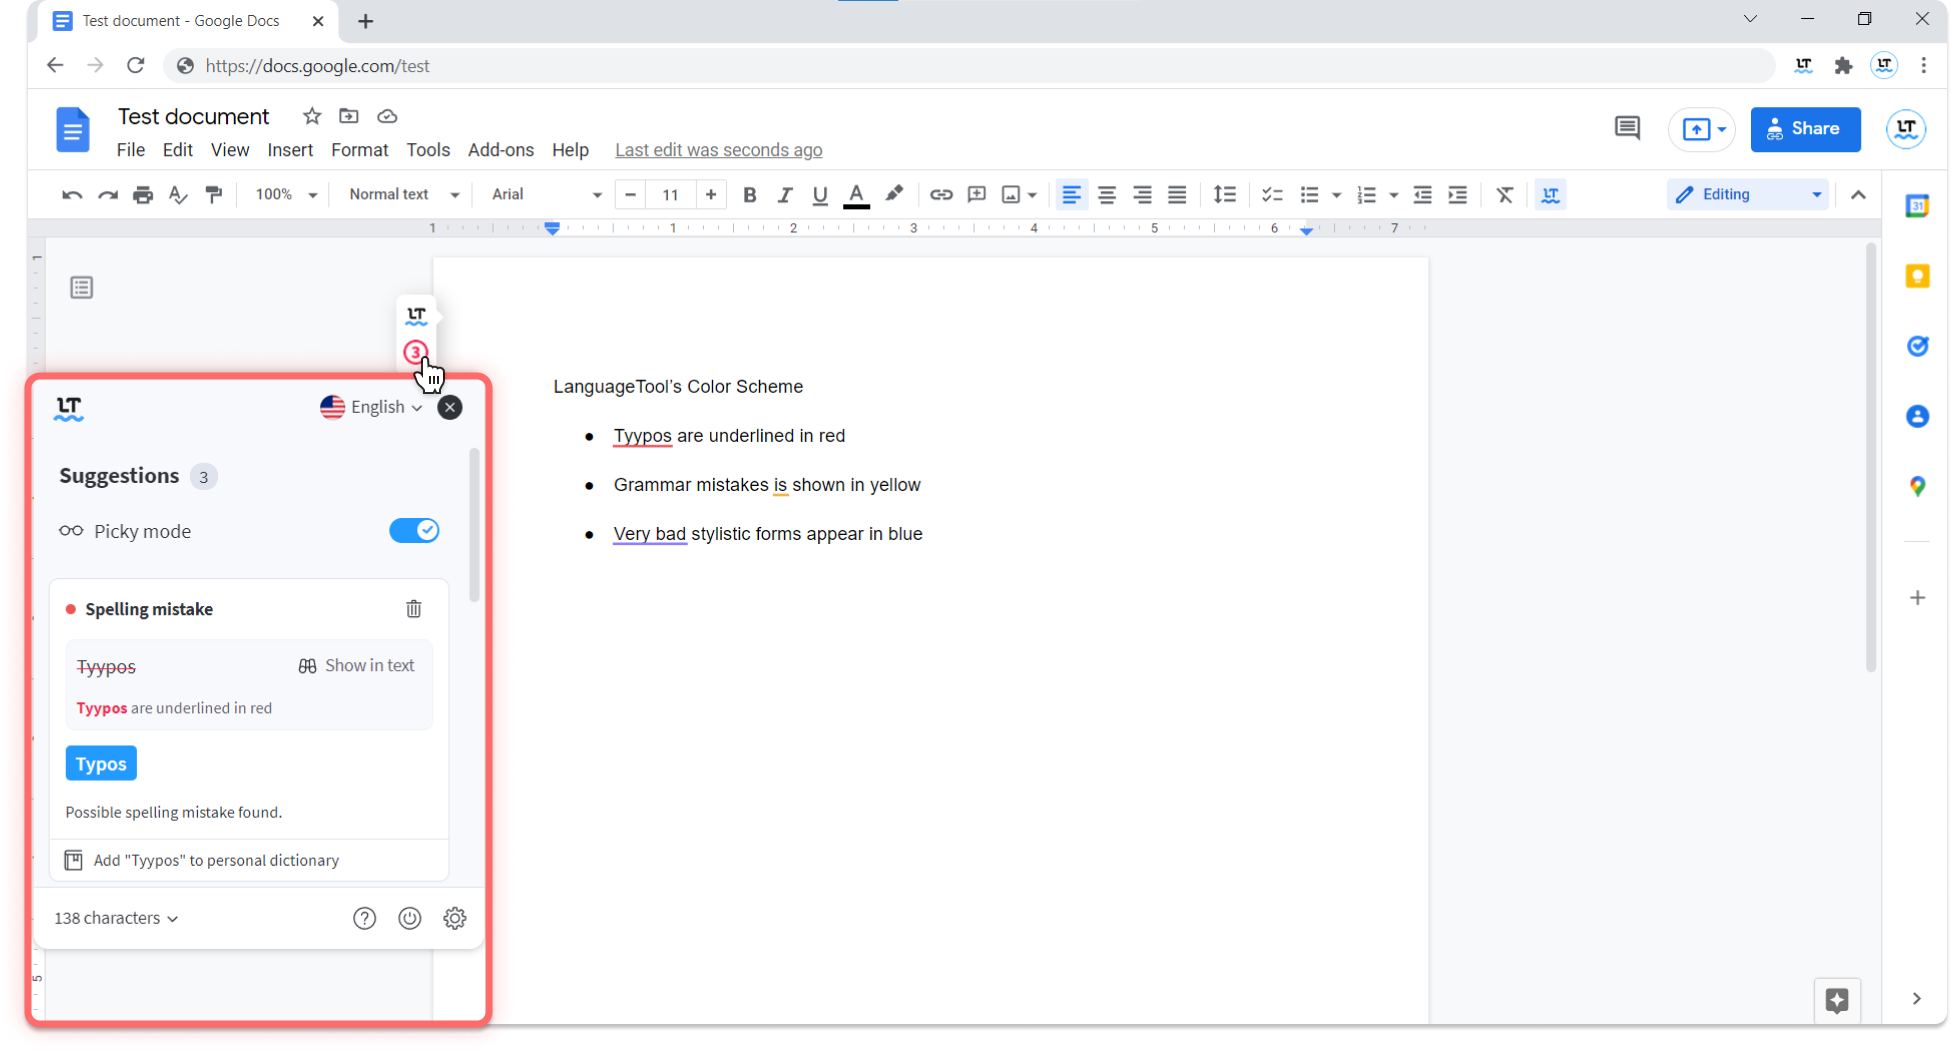Collapse the toolbar with up chevron
This screenshot has height=1052, width=1951.
tap(1858, 195)
